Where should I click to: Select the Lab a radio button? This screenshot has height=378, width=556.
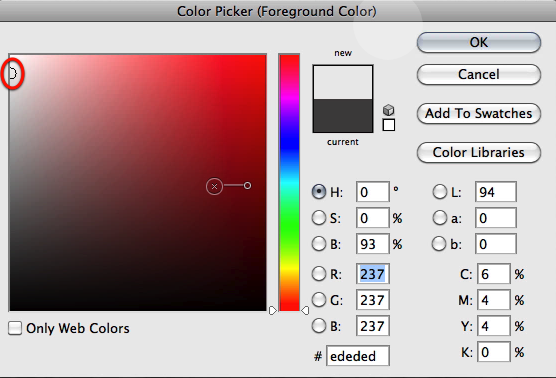pyautogui.click(x=440, y=218)
